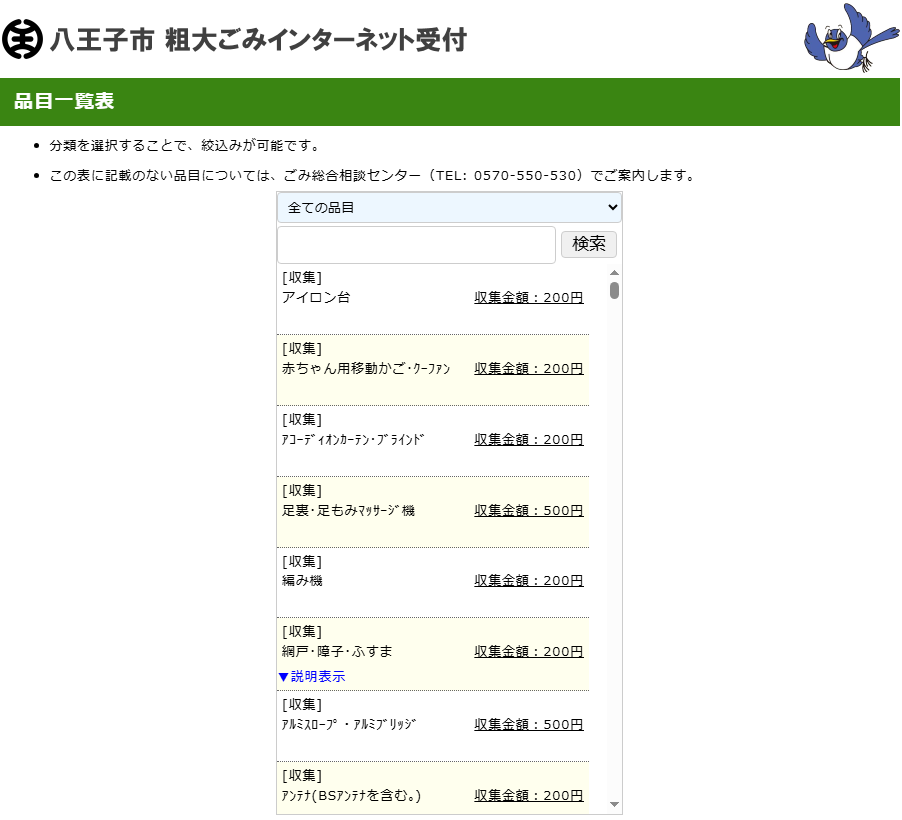This screenshot has height=820, width=902.
Task: Select the 足裏・足もみマッサージ機 item
Action: pos(348,511)
